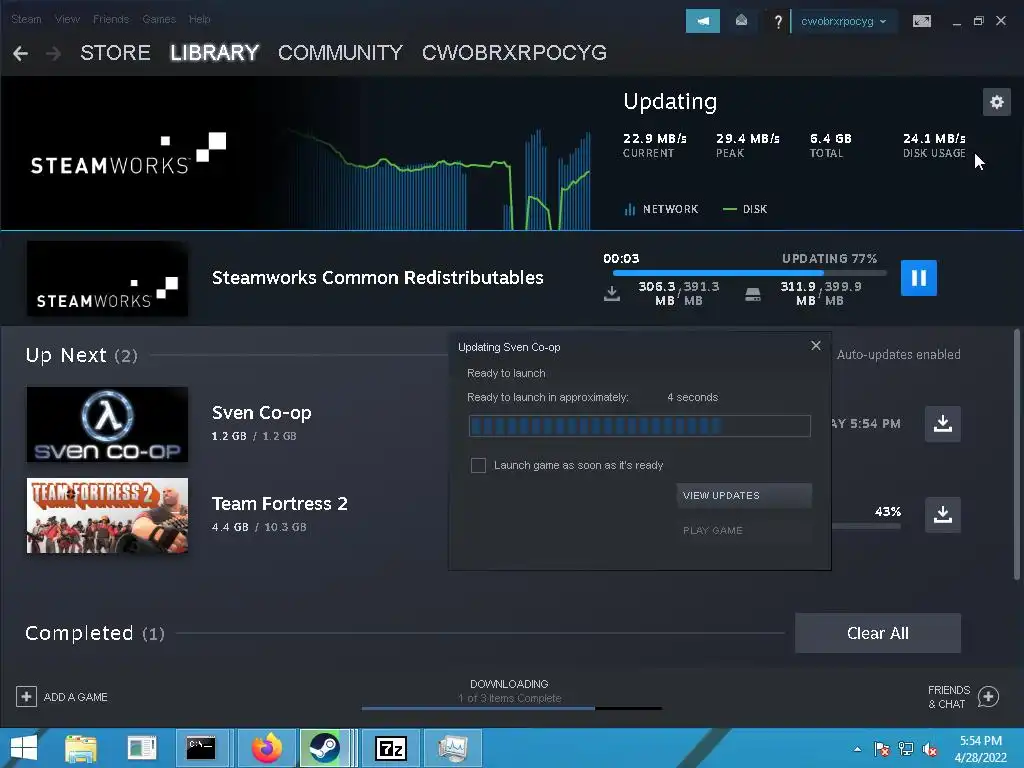Open the View menu

point(67,19)
